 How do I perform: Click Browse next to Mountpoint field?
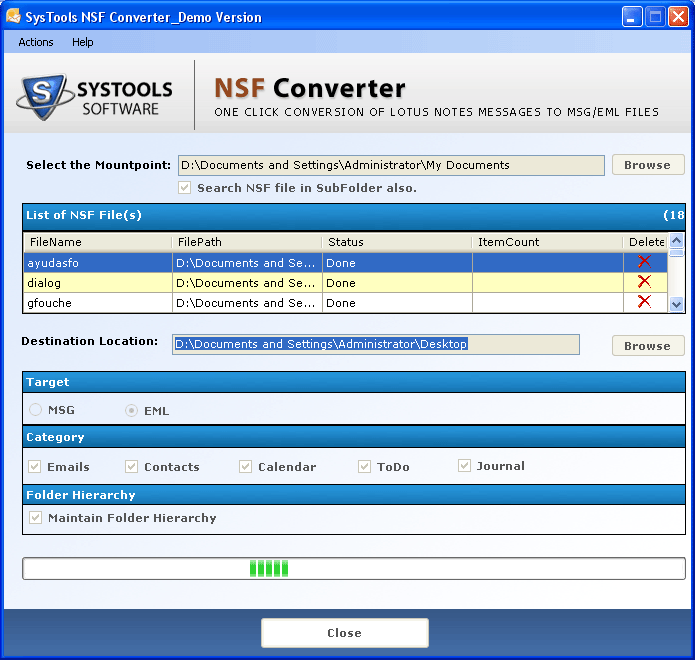coord(648,165)
